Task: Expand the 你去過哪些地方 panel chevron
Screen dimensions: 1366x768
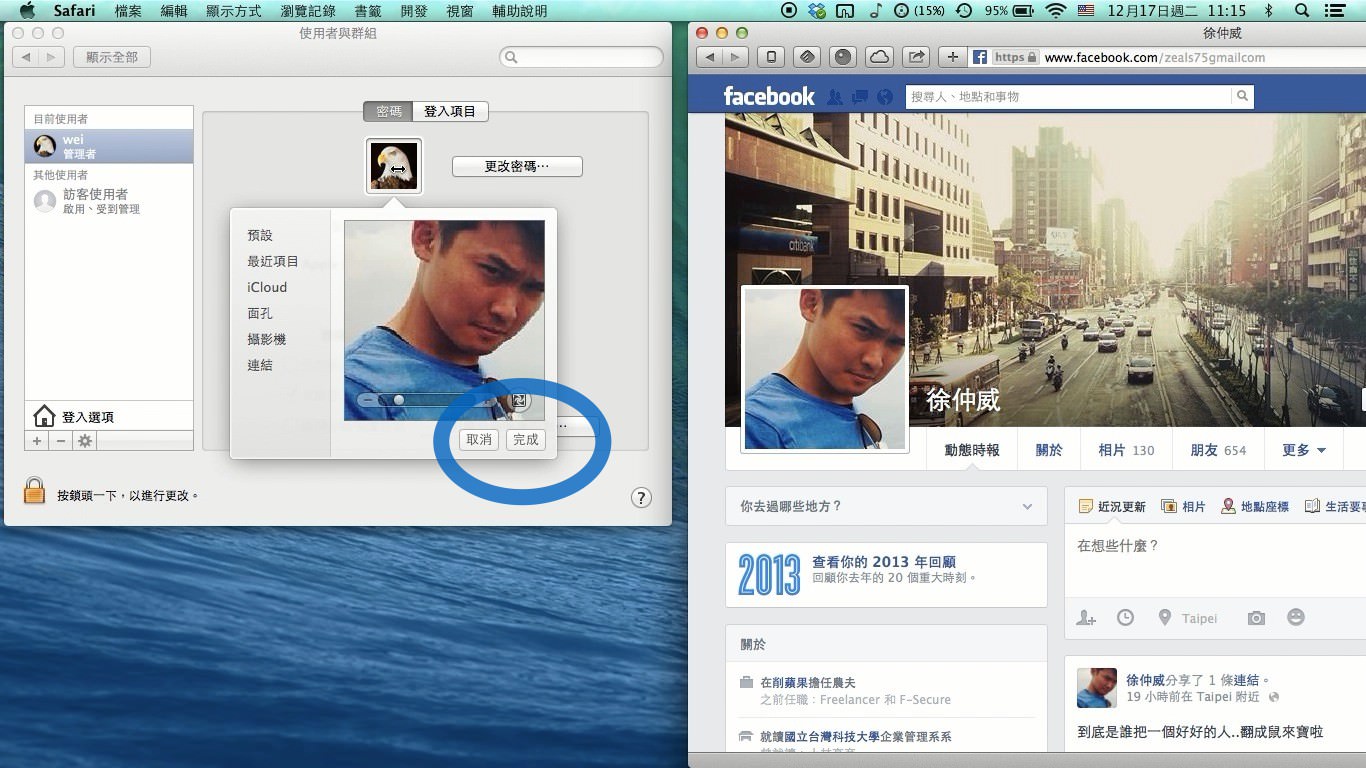Action: pos(1027,507)
